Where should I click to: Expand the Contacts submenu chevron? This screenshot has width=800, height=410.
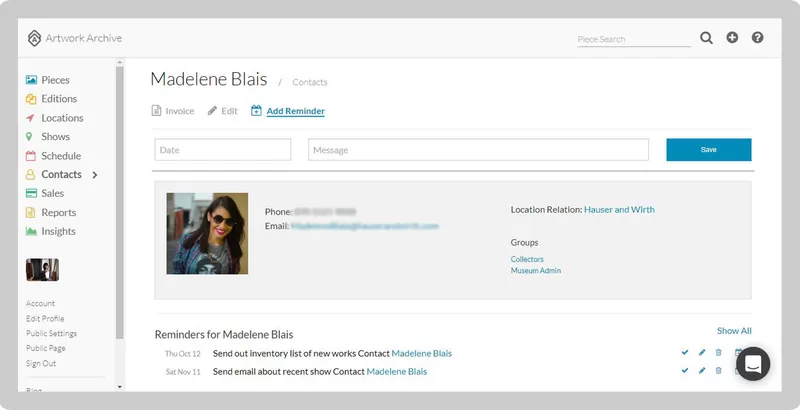pyautogui.click(x=95, y=175)
